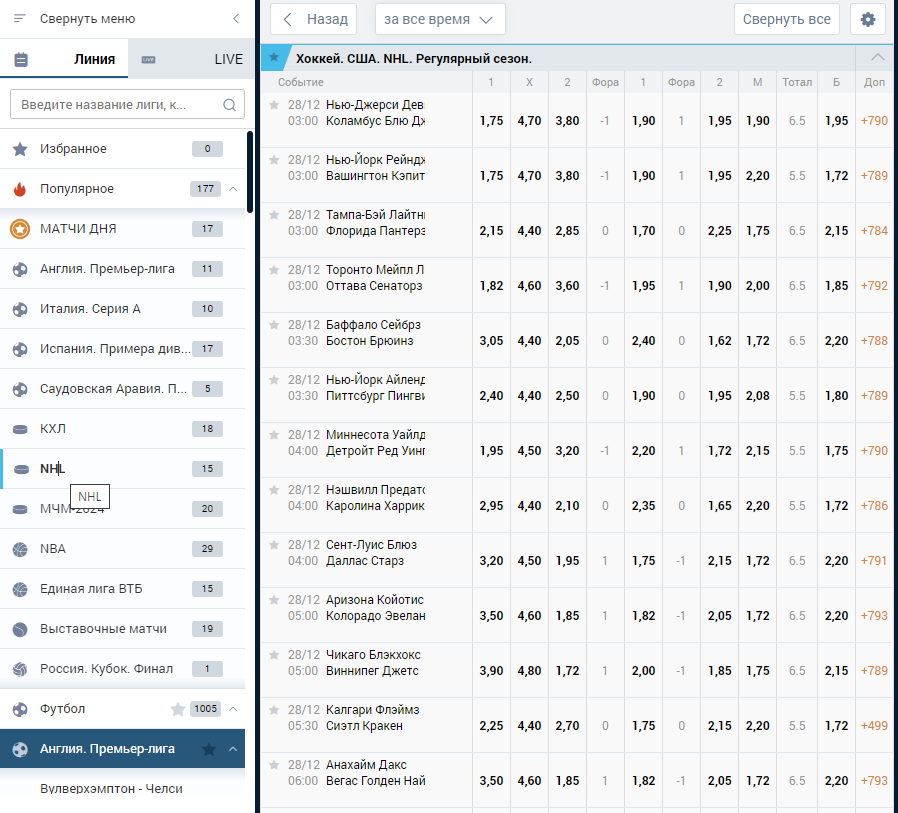Expand +499 extra markets for Калгари match

(874, 725)
